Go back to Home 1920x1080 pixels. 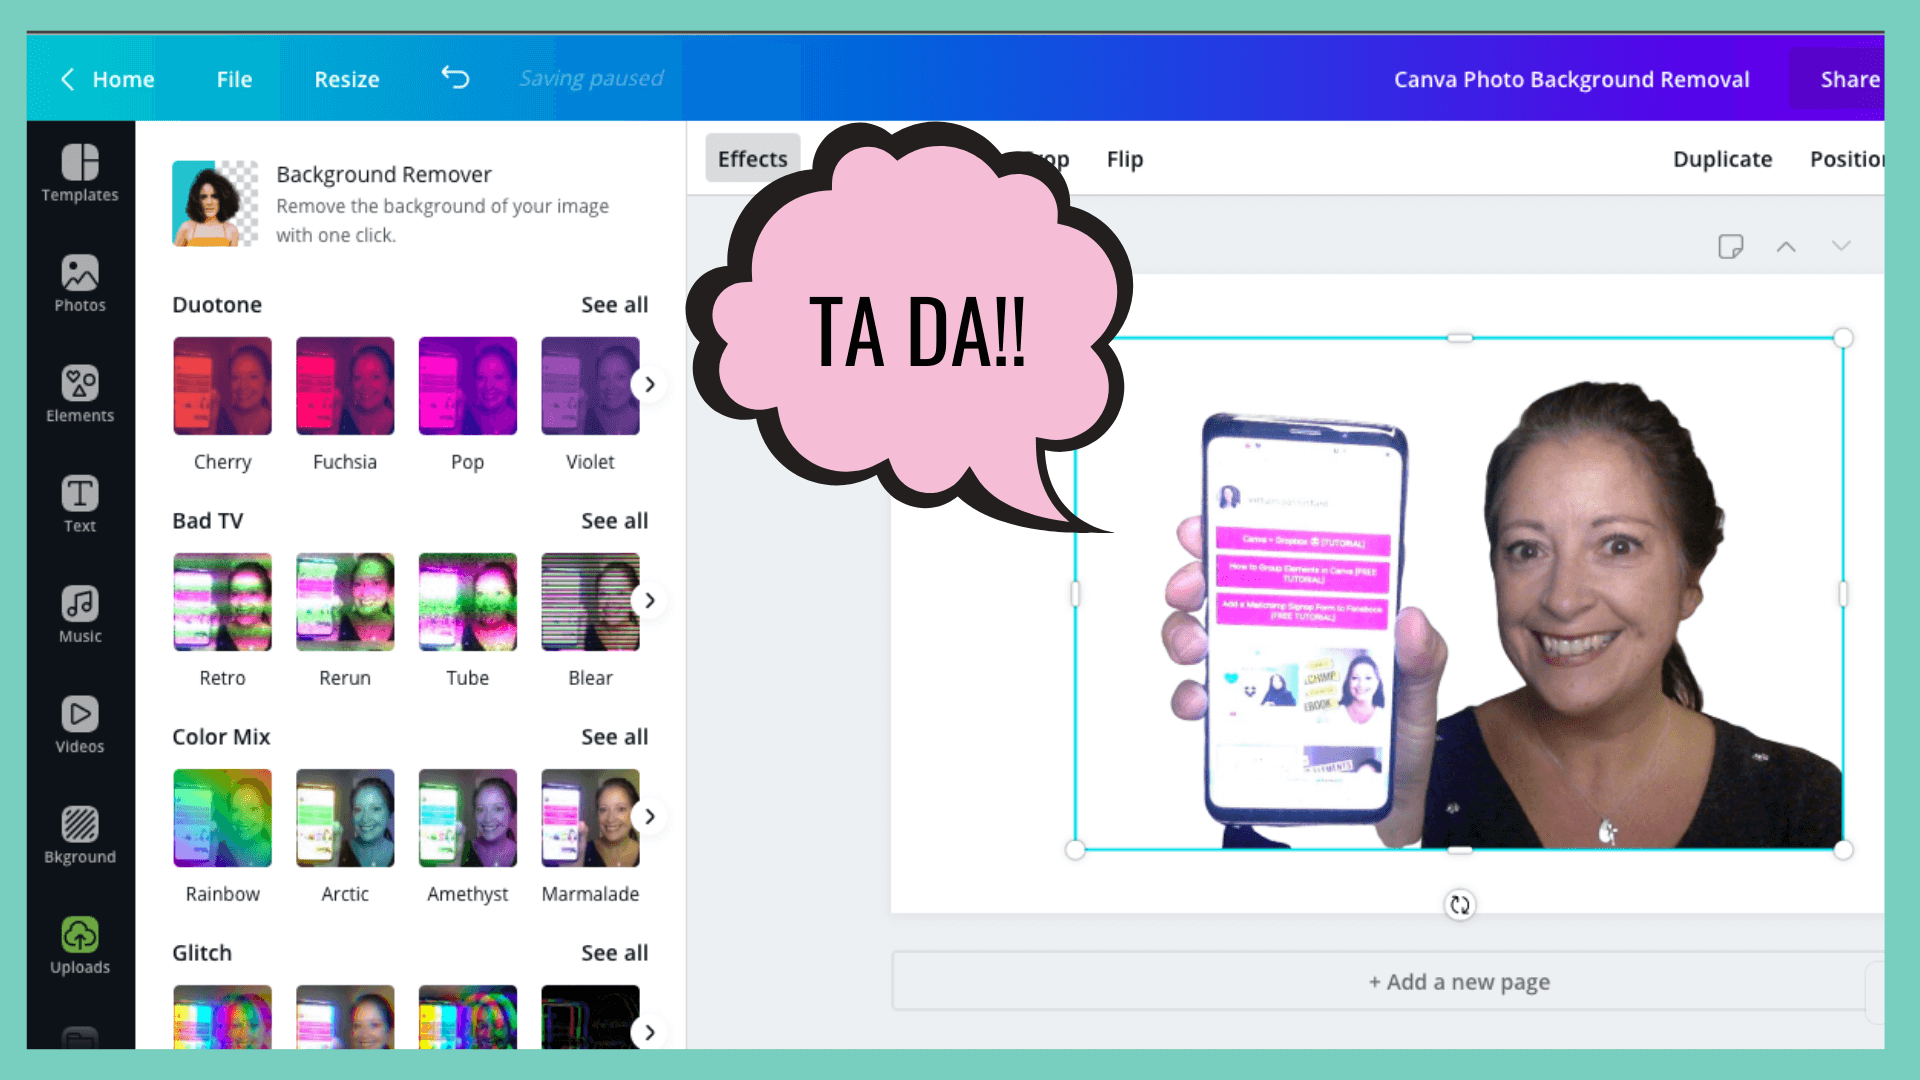tap(123, 79)
